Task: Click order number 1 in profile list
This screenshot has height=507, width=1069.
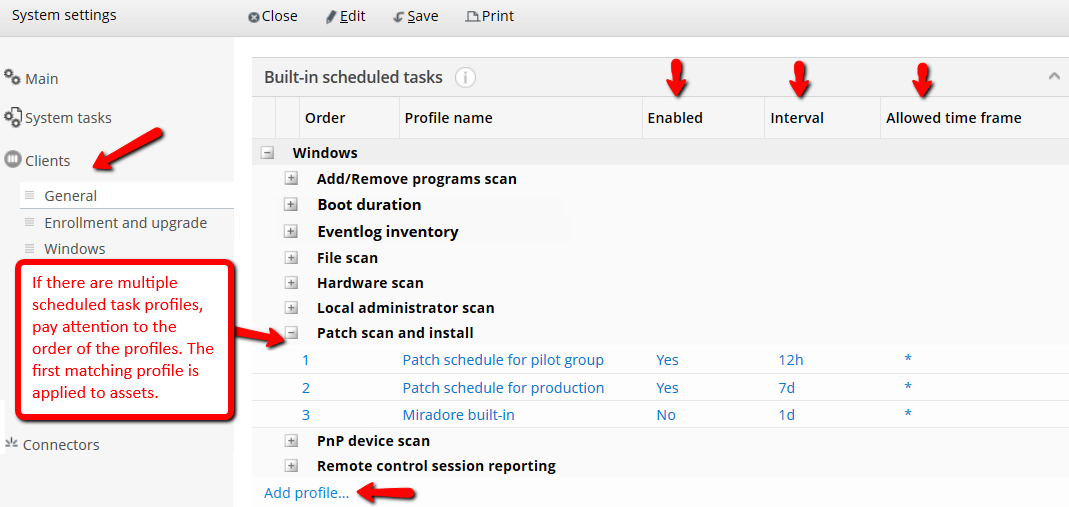Action: (x=305, y=360)
